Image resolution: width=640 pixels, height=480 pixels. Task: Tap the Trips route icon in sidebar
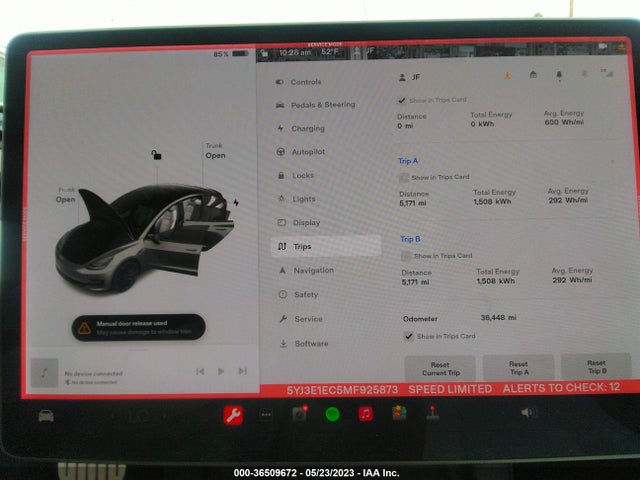[x=282, y=246]
